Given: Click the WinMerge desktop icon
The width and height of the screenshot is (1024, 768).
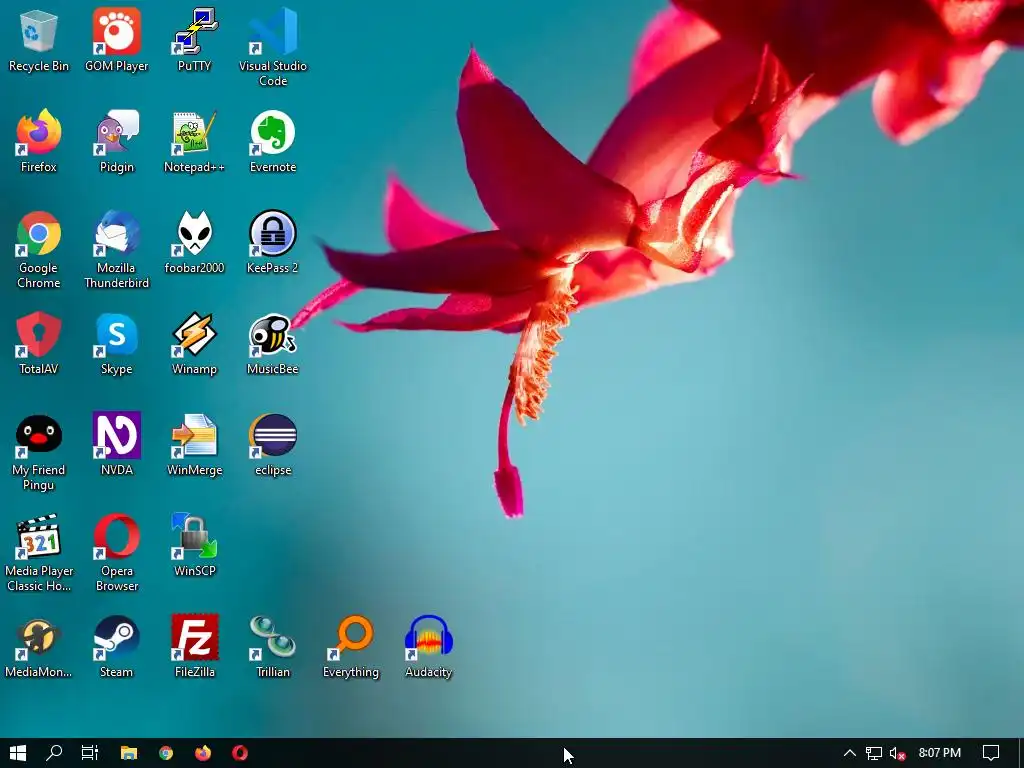Looking at the screenshot, I should 195,444.
